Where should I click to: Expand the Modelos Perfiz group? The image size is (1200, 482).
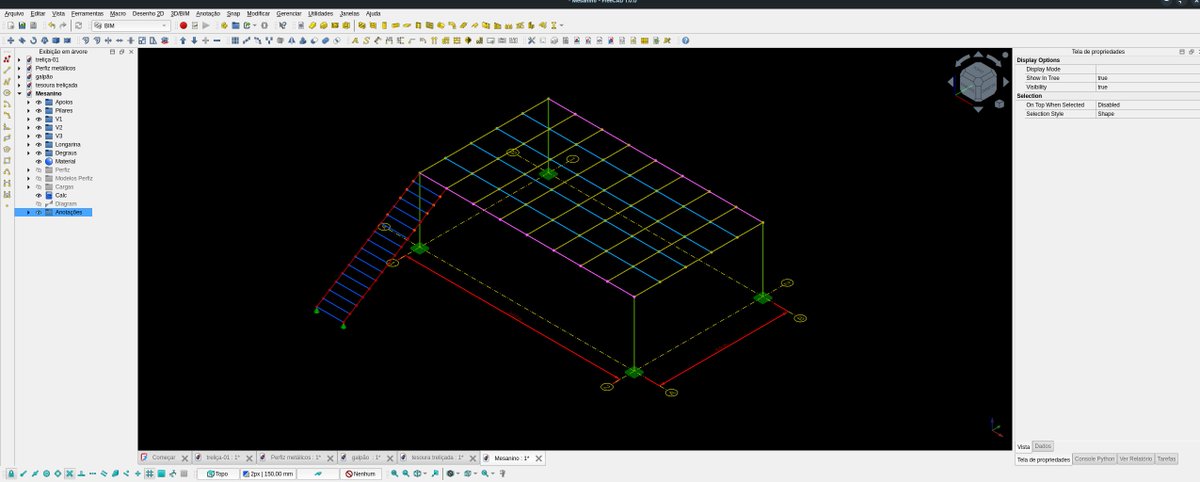28,178
